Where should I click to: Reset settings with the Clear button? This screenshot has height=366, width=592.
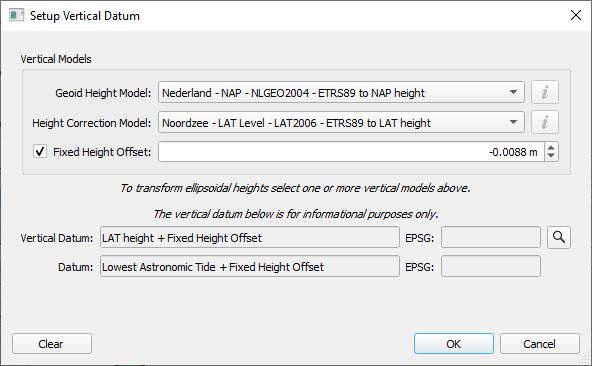tap(52, 344)
